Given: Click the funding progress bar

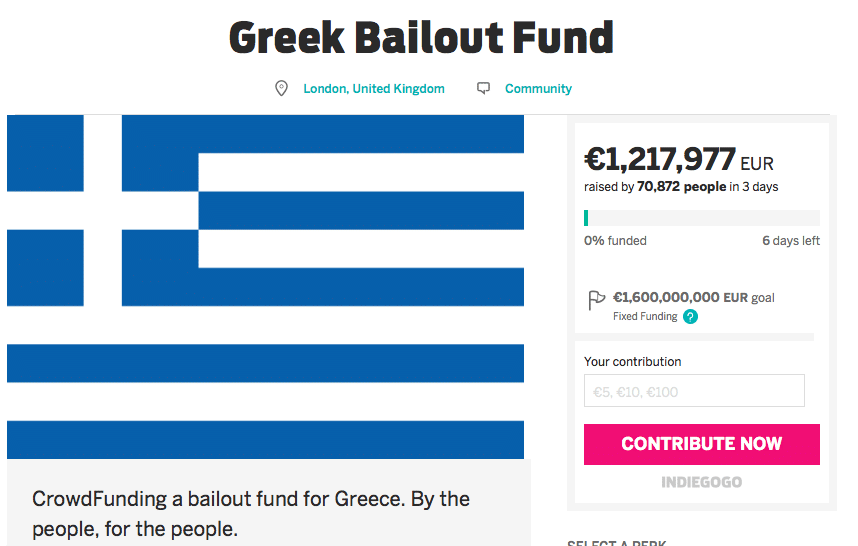Looking at the screenshot, I should (702, 218).
